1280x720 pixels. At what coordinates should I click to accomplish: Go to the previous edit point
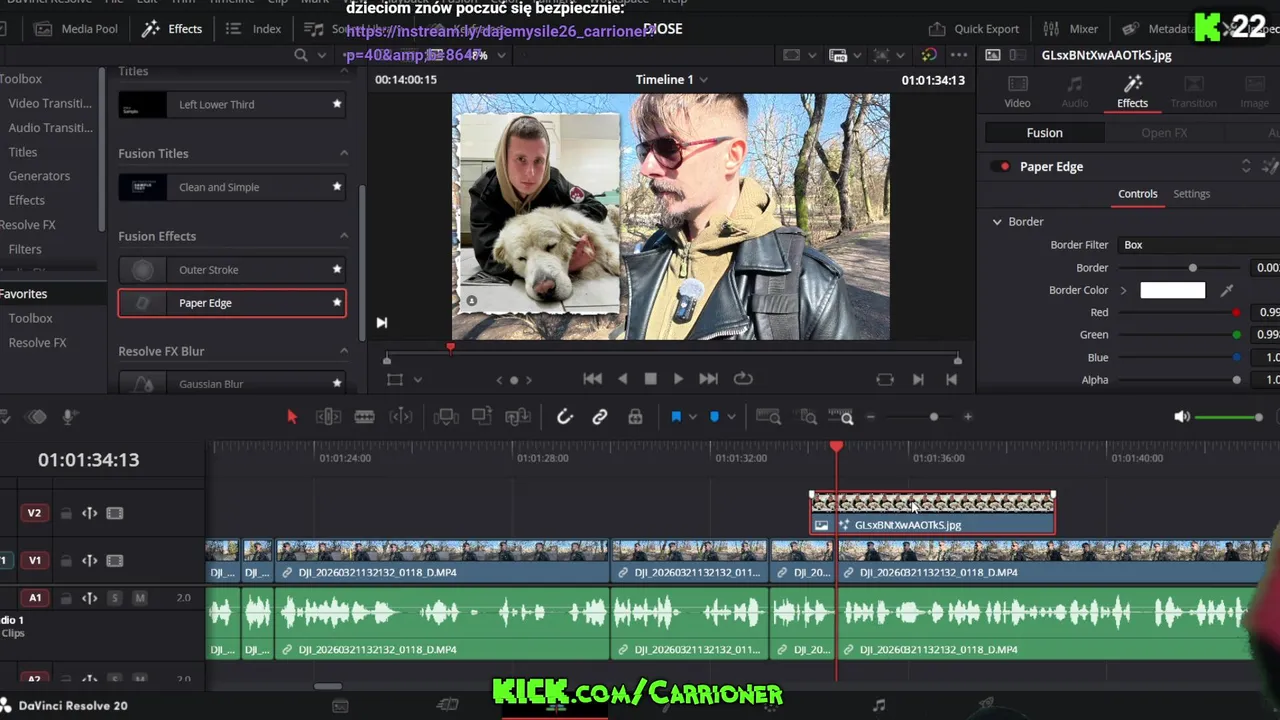pyautogui.click(x=952, y=379)
